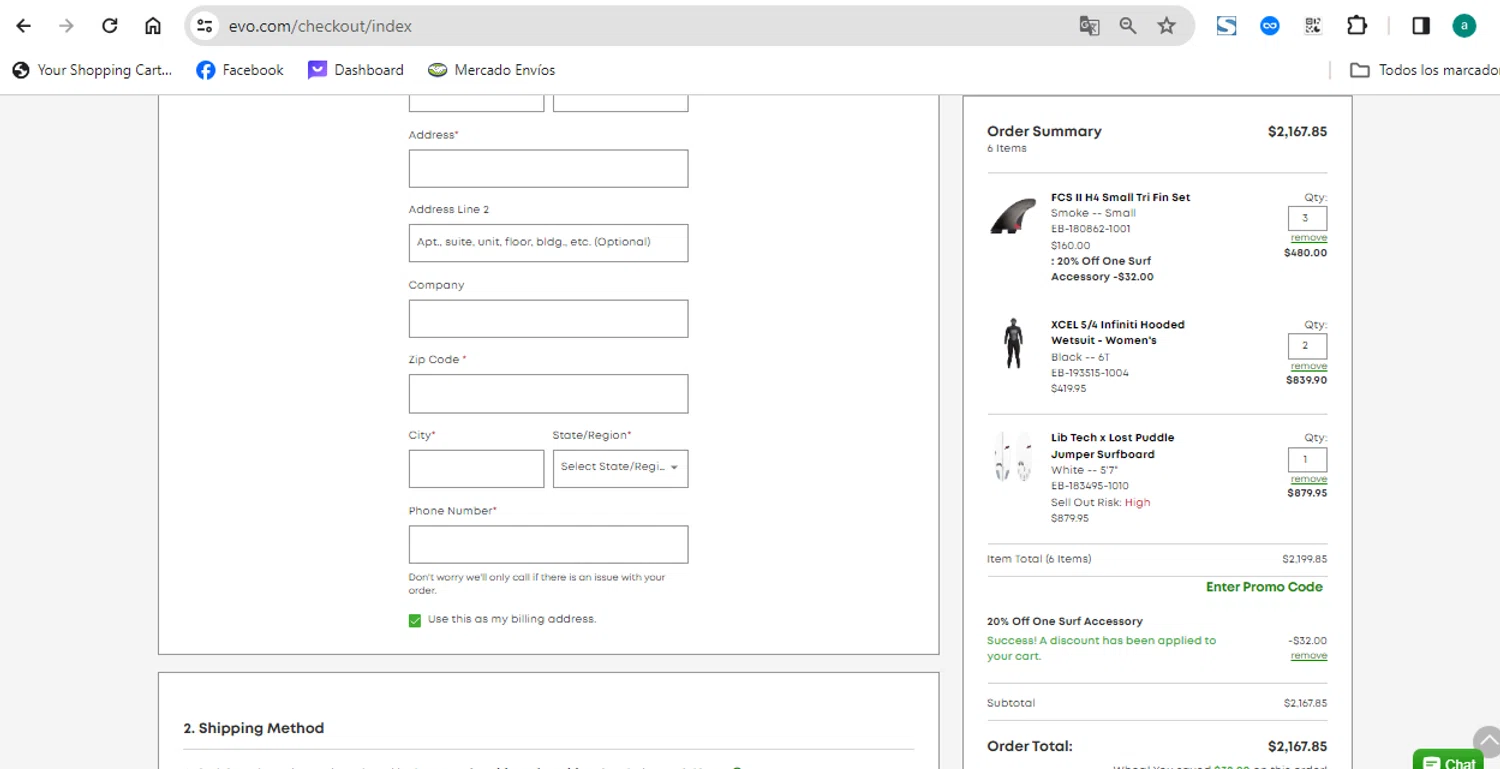This screenshot has width=1500, height=769.
Task: Bookmark this page with the star
Action: point(1166,26)
